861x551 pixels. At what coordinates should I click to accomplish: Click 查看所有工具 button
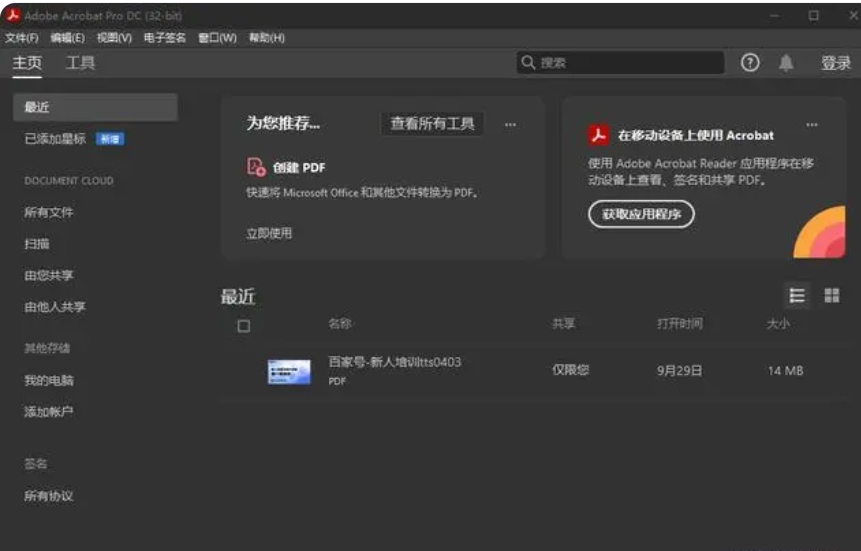432,124
